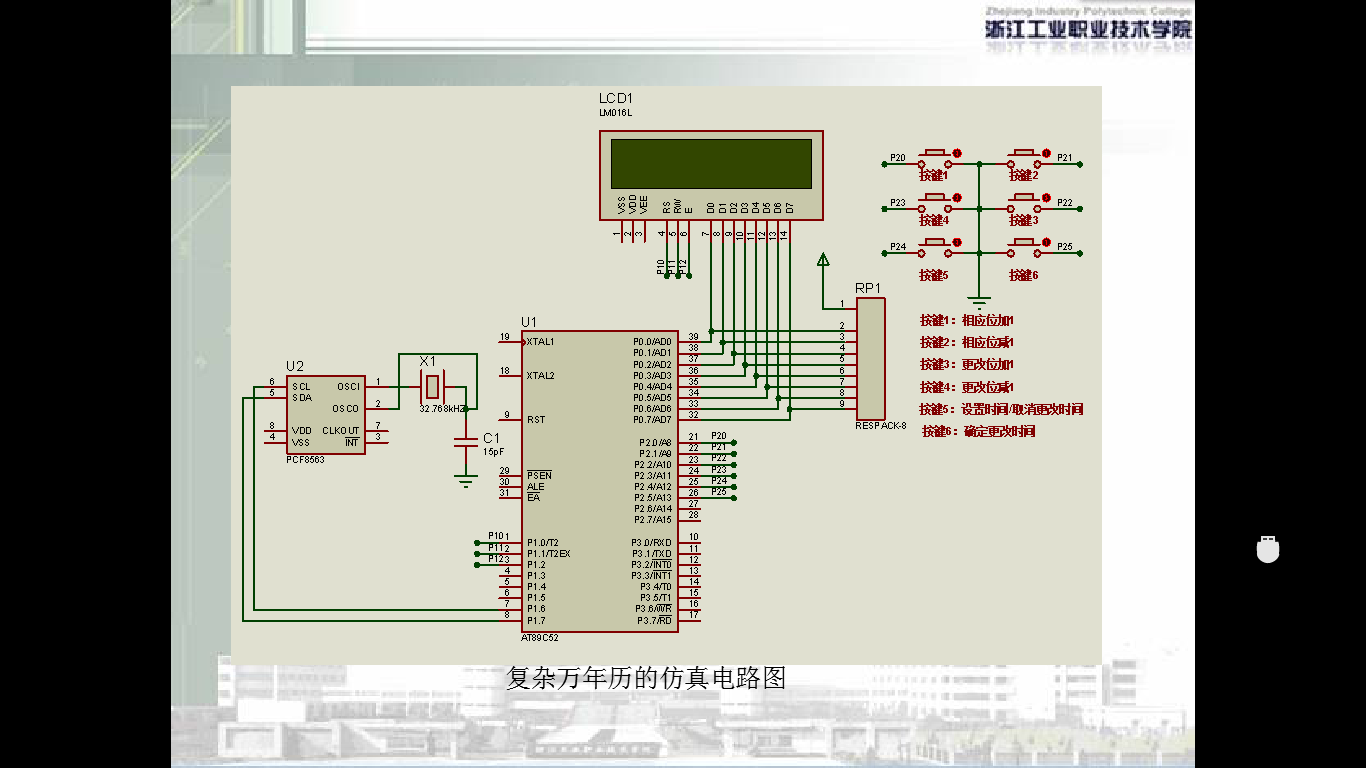Select the LCD1 component label

coord(616,98)
